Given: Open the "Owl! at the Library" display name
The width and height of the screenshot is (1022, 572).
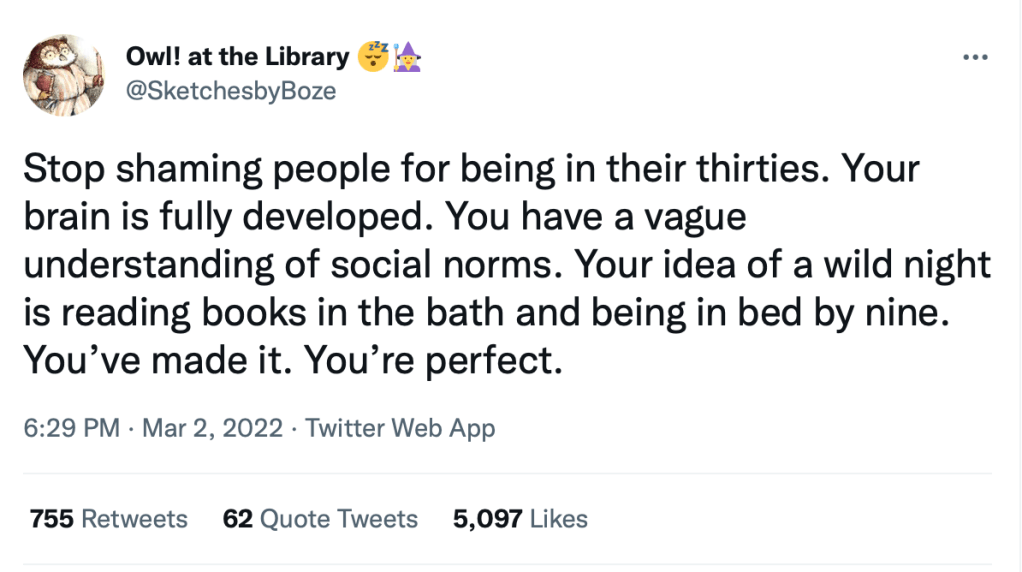Looking at the screenshot, I should tap(237, 57).
